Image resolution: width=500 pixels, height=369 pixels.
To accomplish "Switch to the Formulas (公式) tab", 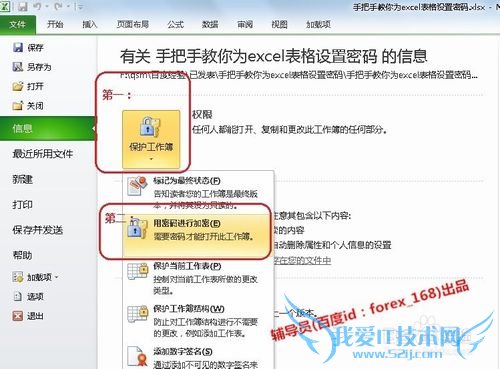I will (175, 24).
